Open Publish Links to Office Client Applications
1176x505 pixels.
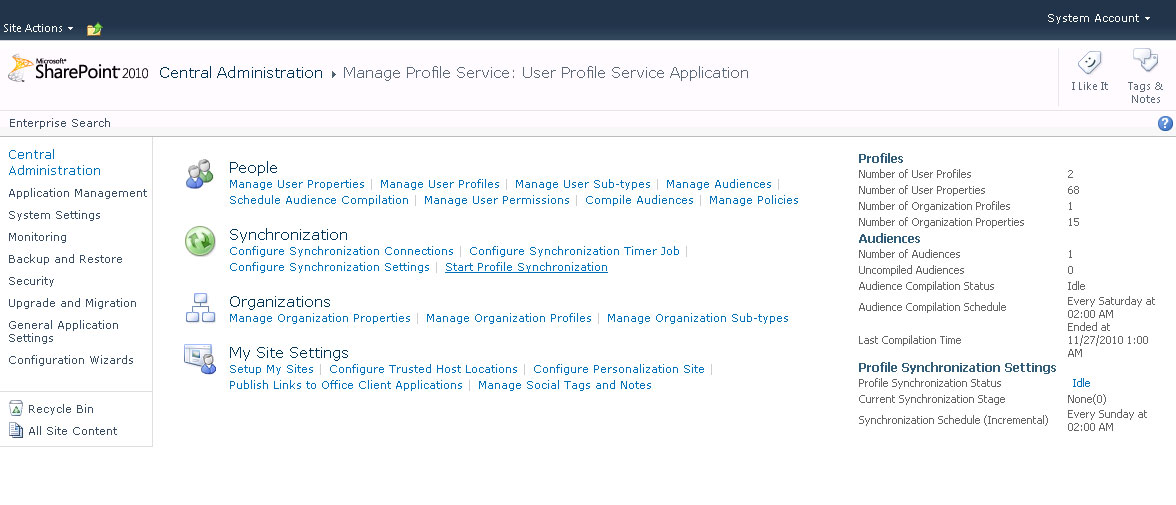tap(346, 385)
